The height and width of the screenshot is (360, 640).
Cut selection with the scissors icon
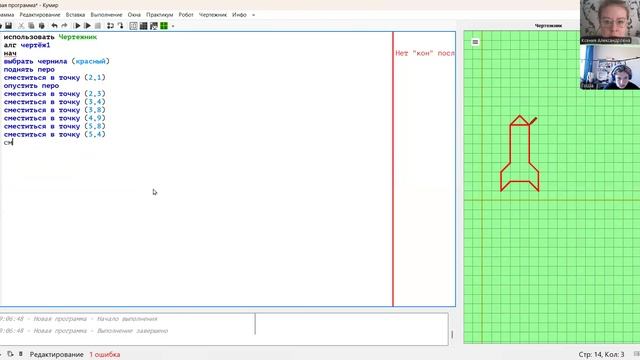tap(21, 26)
